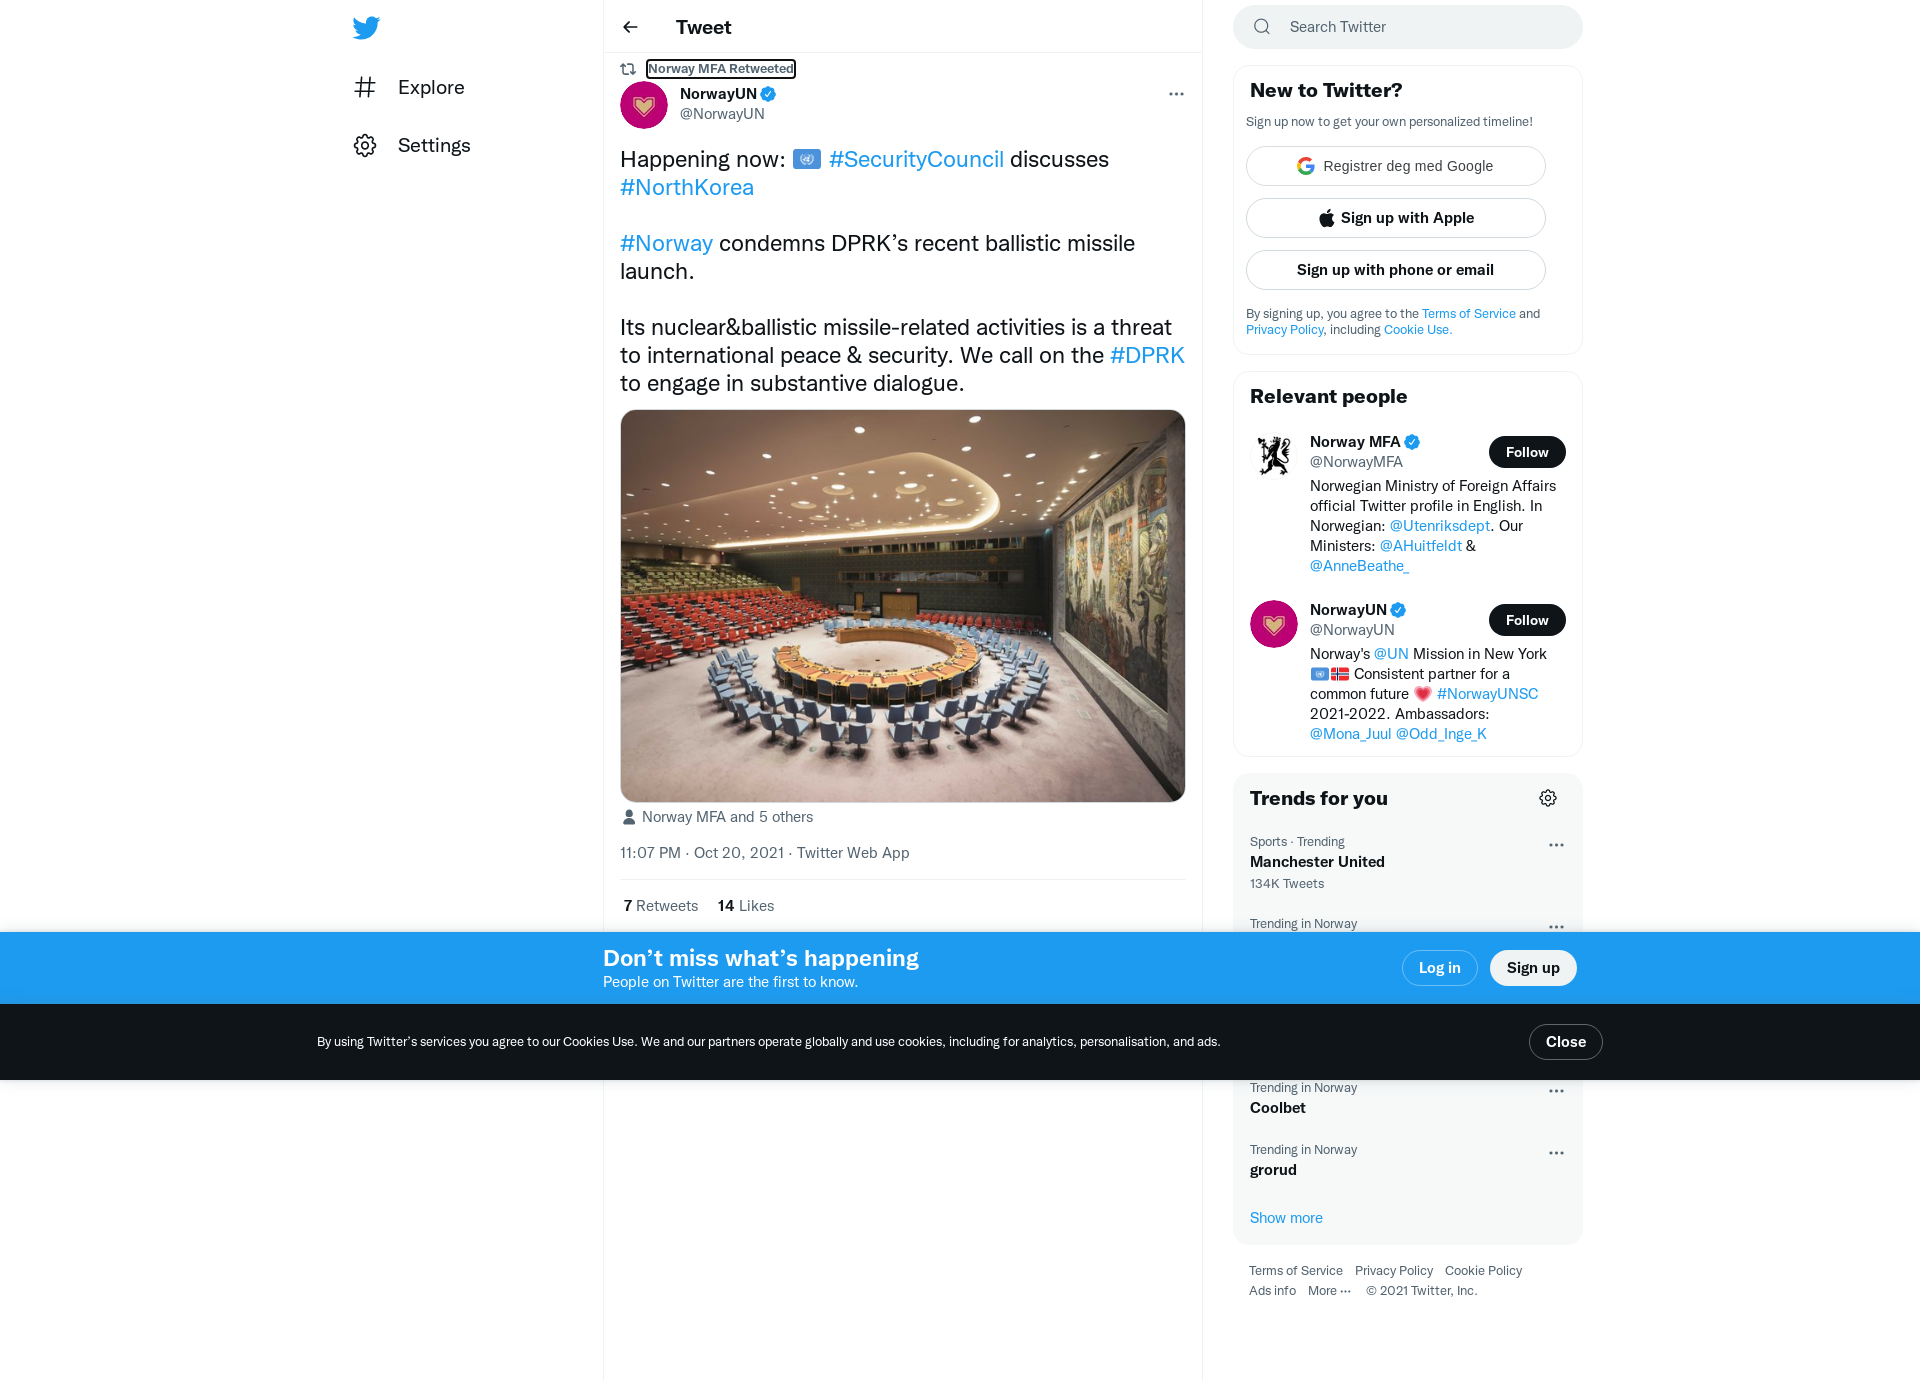The image size is (1920, 1381).
Task: Follow the NorwayUN account
Action: tap(1527, 620)
